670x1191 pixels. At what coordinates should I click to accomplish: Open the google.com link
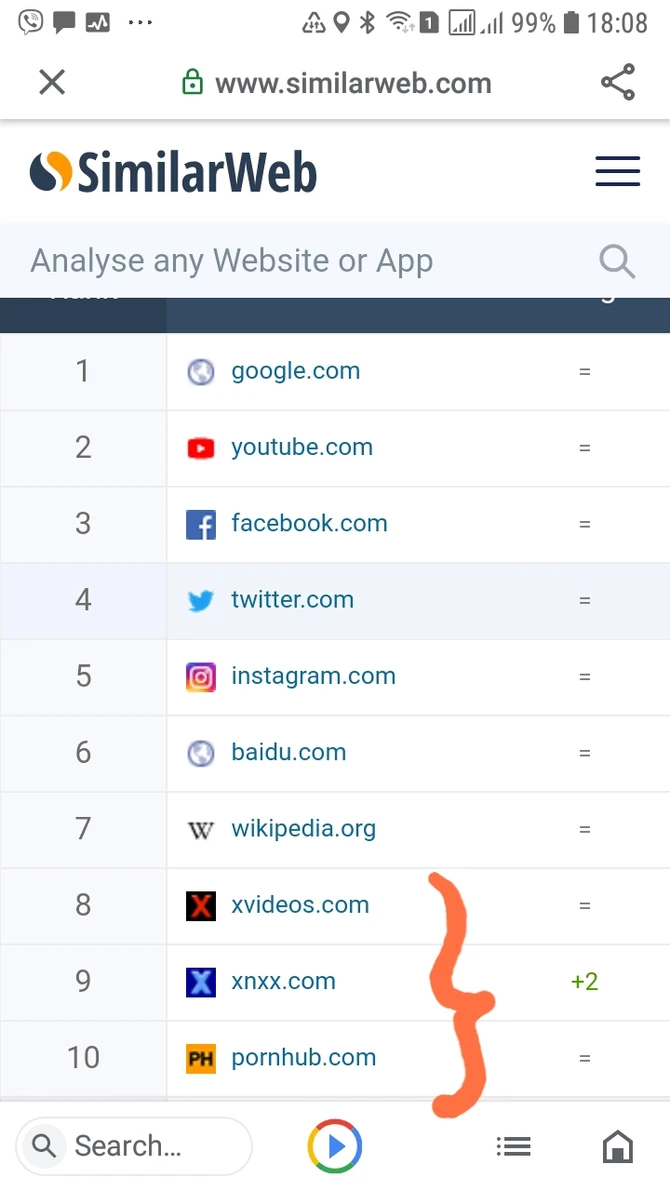[295, 371]
